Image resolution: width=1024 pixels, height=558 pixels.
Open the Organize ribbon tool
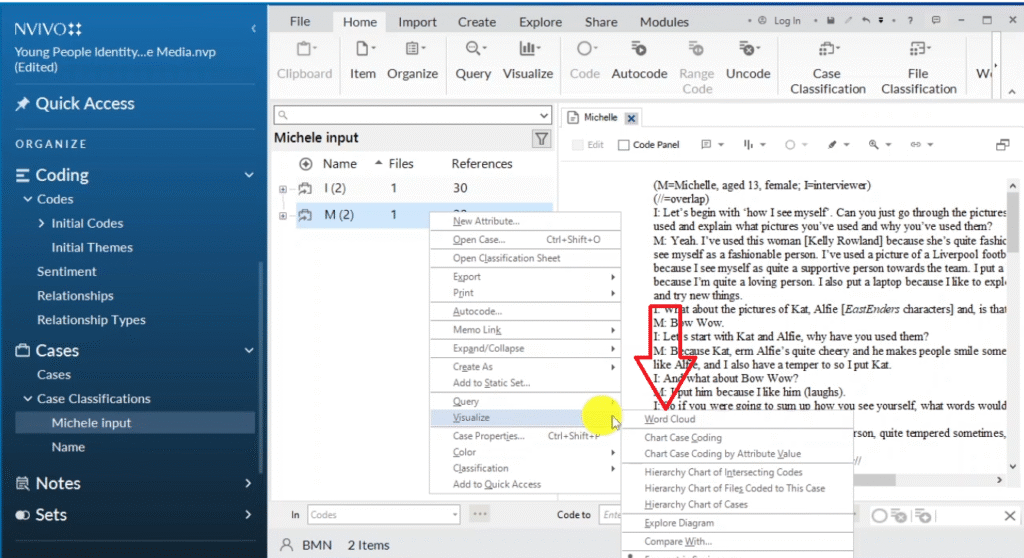point(412,60)
